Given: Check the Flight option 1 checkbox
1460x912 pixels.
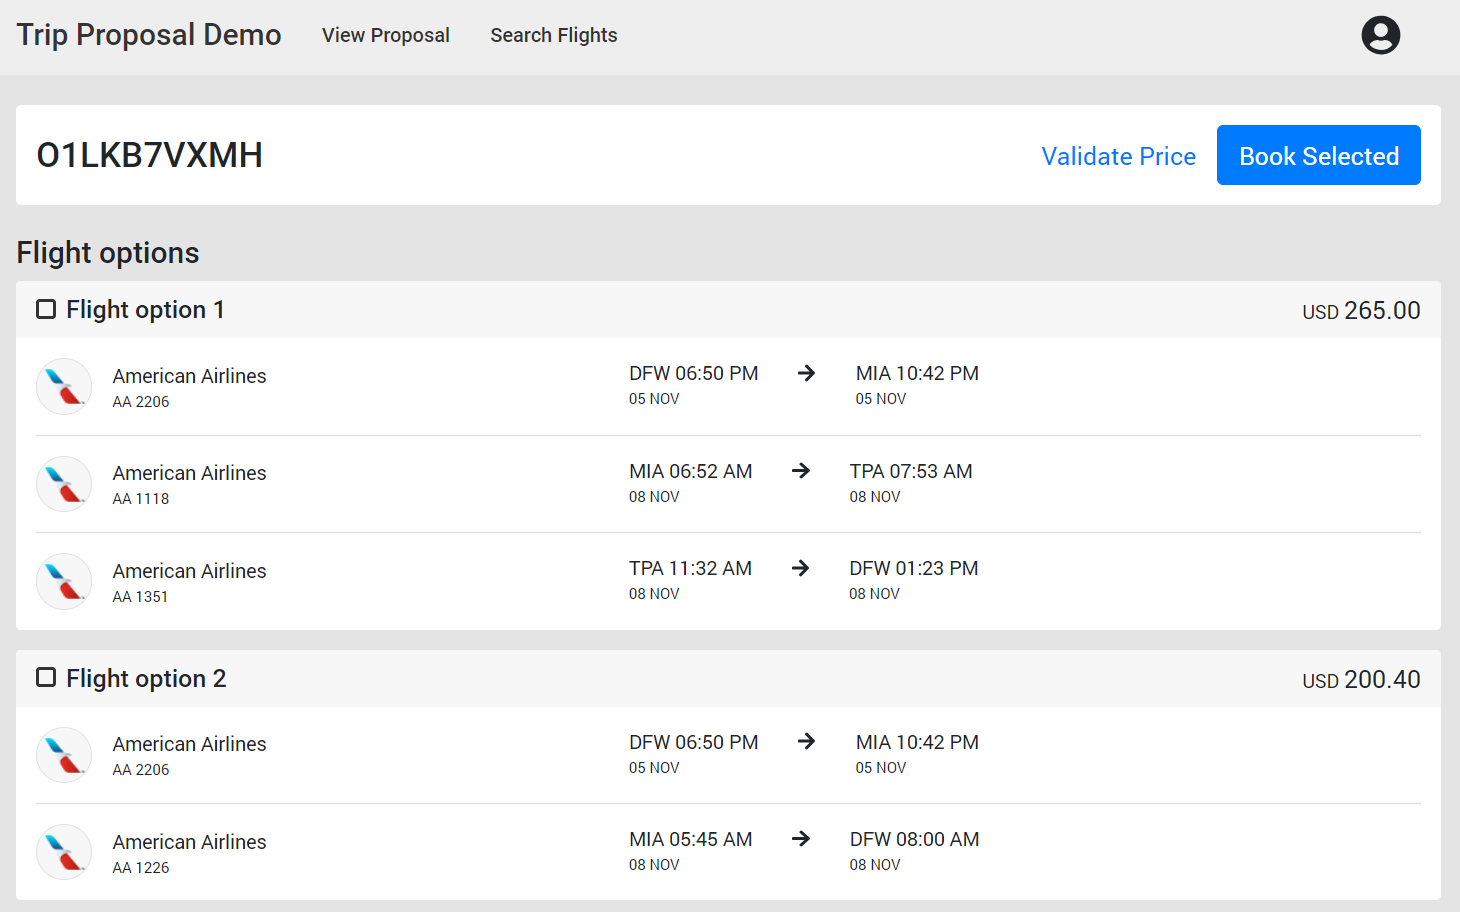Looking at the screenshot, I should [x=46, y=309].
